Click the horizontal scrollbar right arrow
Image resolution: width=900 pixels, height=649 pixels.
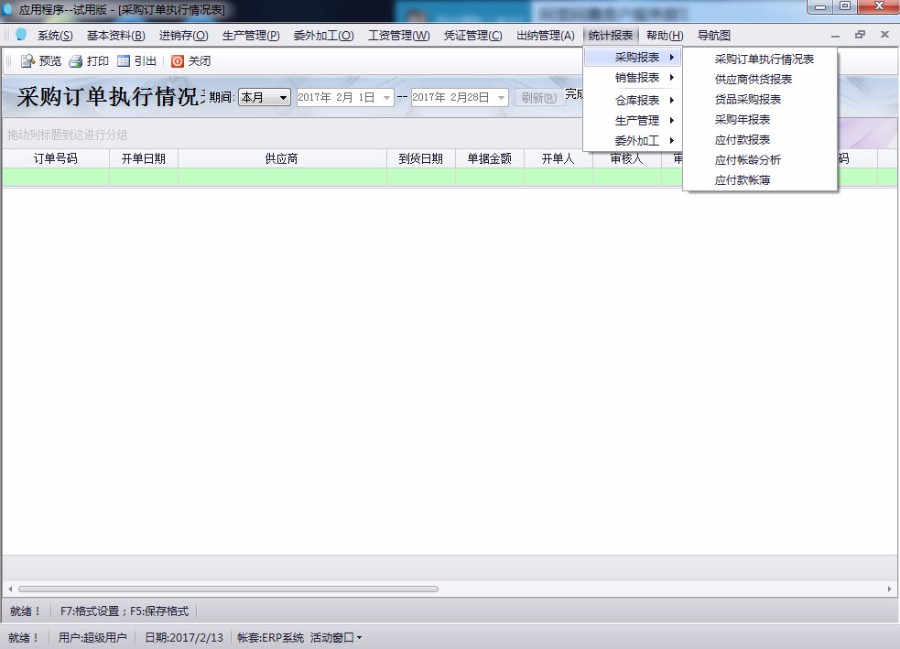coord(889,589)
